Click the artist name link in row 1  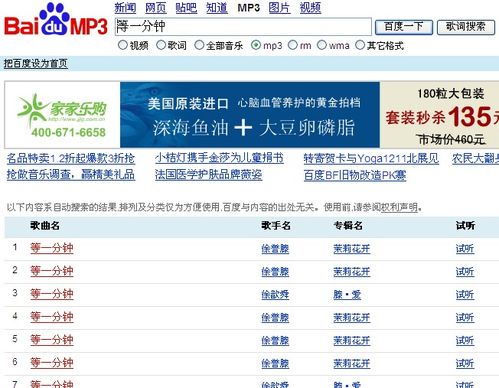(275, 249)
